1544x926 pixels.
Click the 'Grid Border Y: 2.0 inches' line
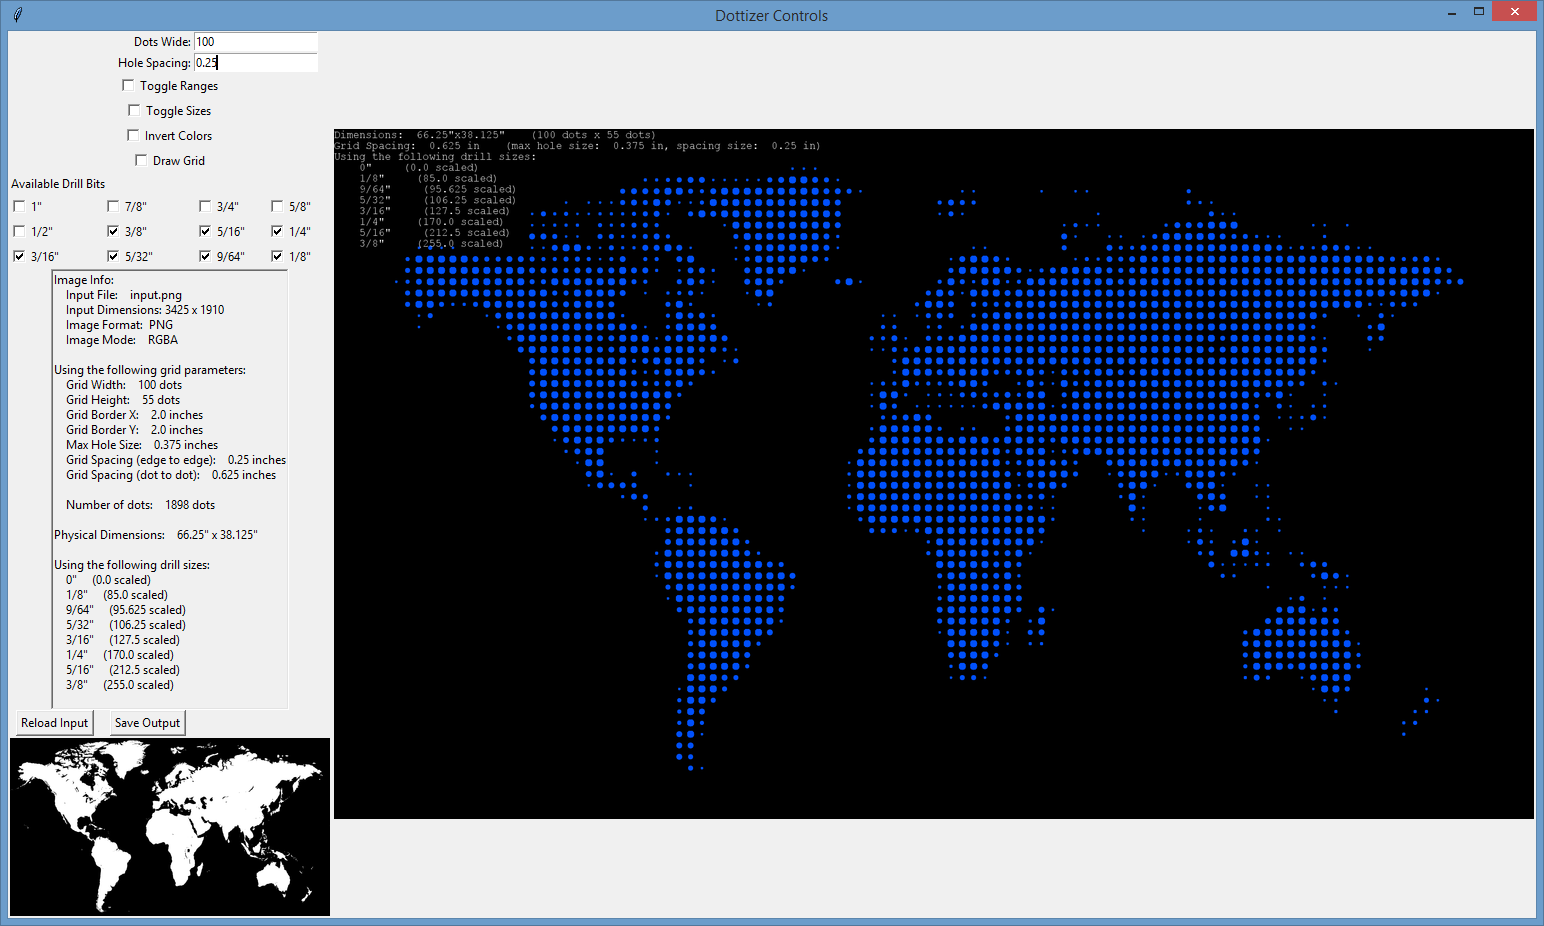coord(135,430)
